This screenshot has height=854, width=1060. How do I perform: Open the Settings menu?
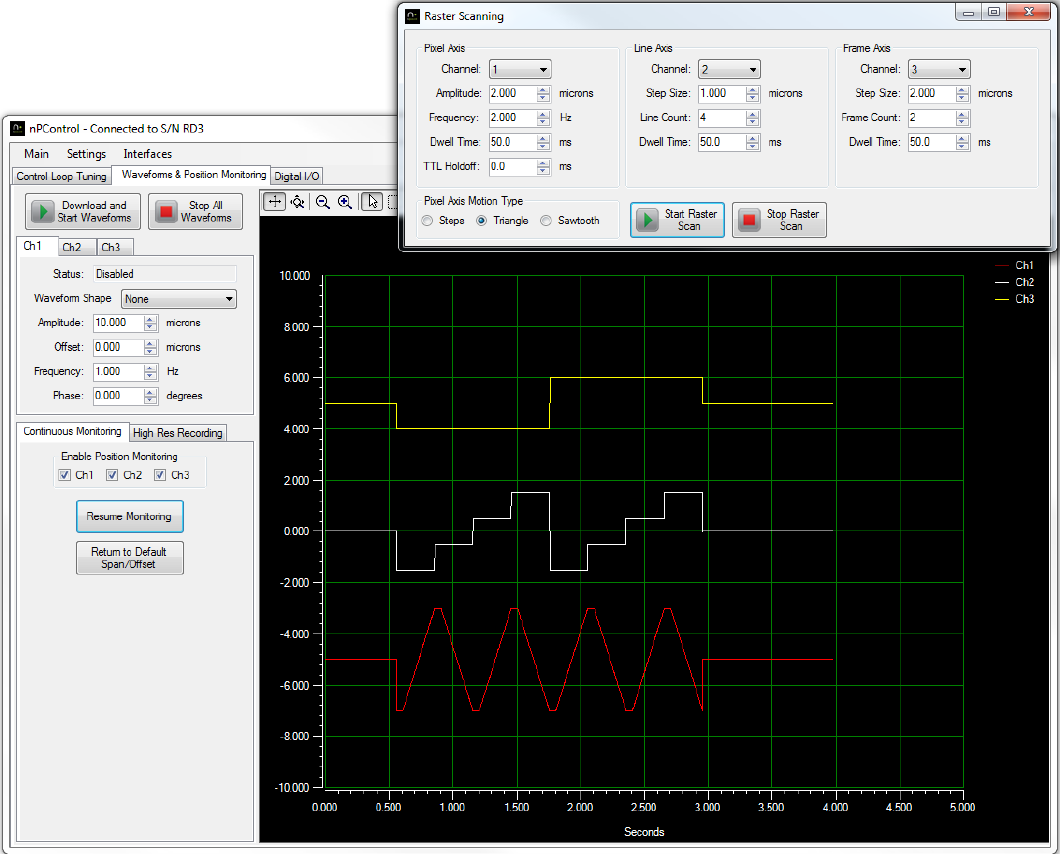86,154
